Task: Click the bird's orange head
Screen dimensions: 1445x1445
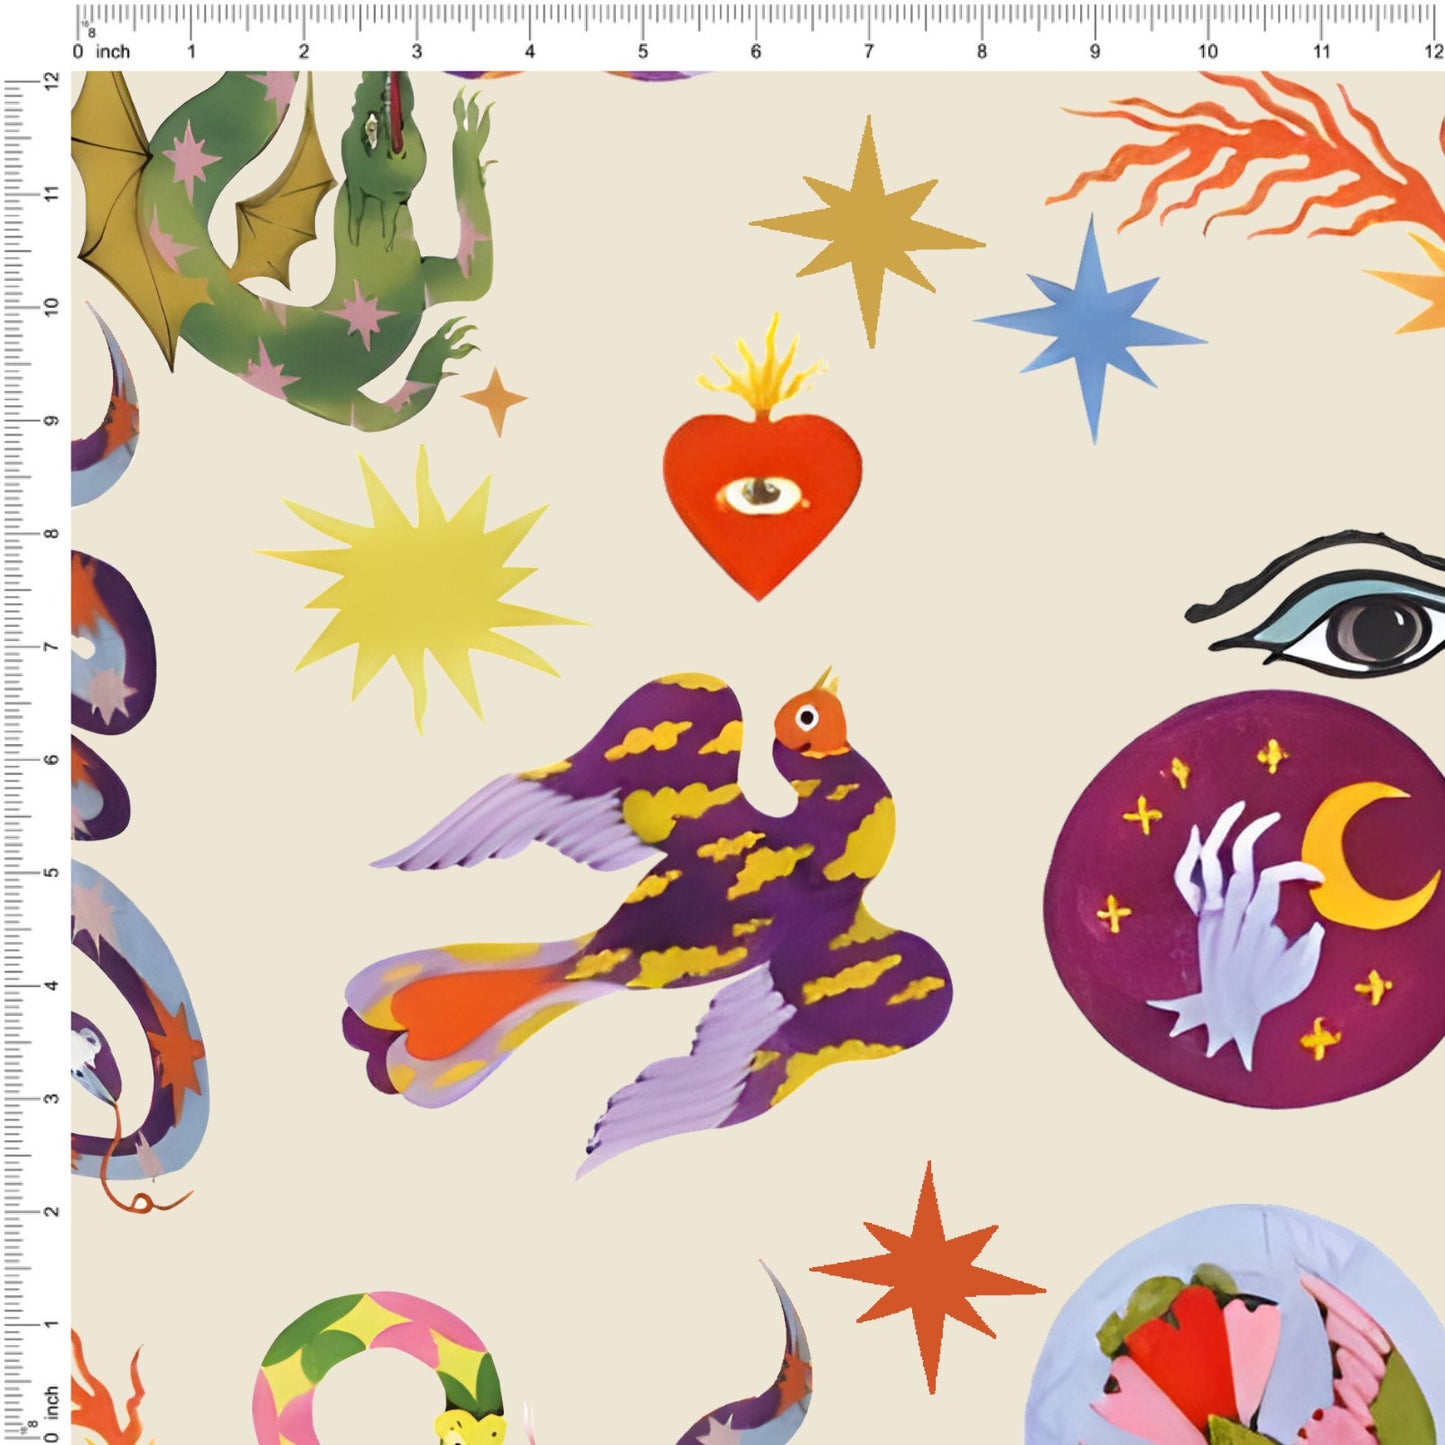Action: coord(810,720)
